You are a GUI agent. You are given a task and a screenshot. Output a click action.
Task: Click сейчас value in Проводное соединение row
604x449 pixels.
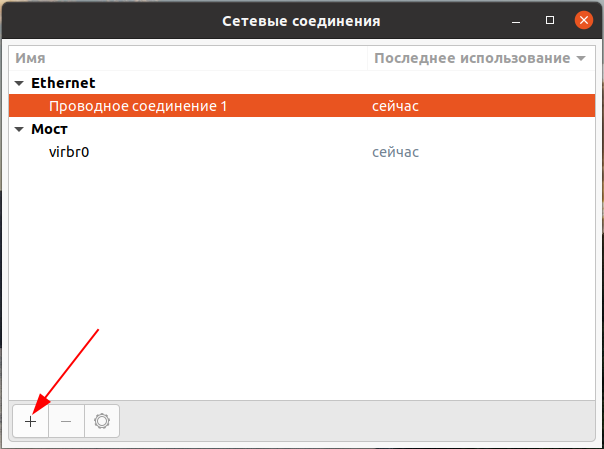395,106
